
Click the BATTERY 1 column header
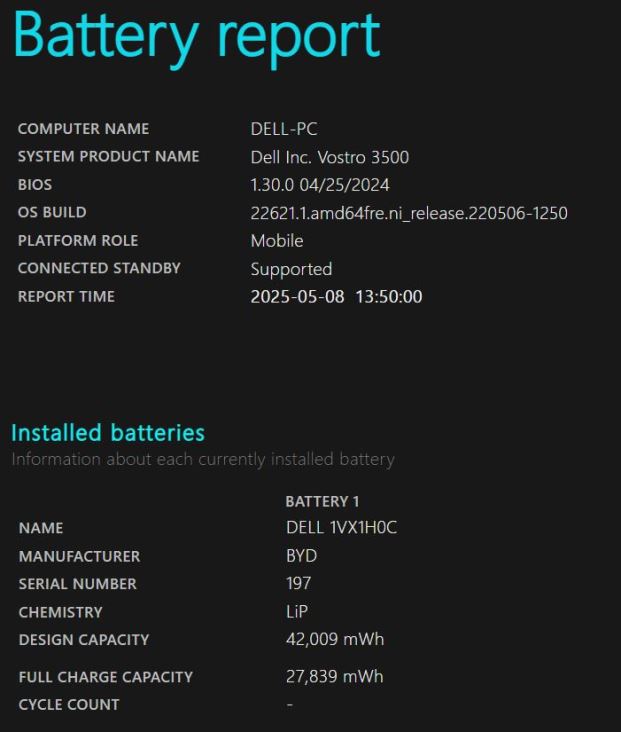[x=322, y=502]
